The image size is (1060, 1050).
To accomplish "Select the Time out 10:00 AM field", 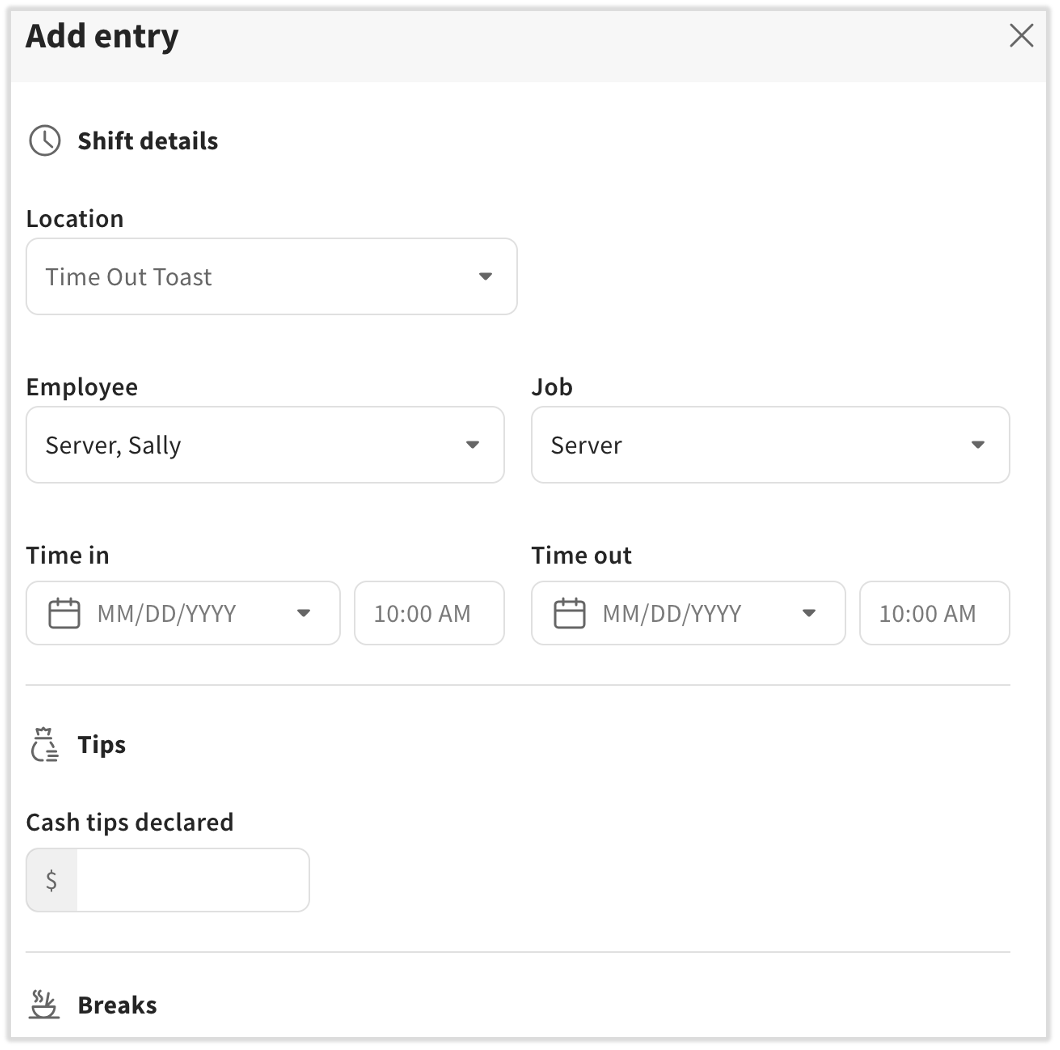I will 934,613.
